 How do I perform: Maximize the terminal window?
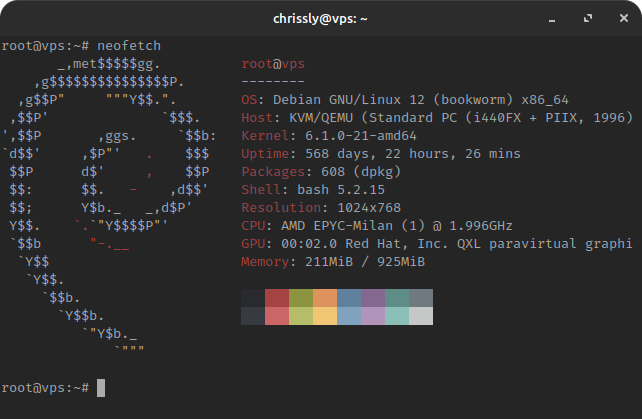pos(588,18)
